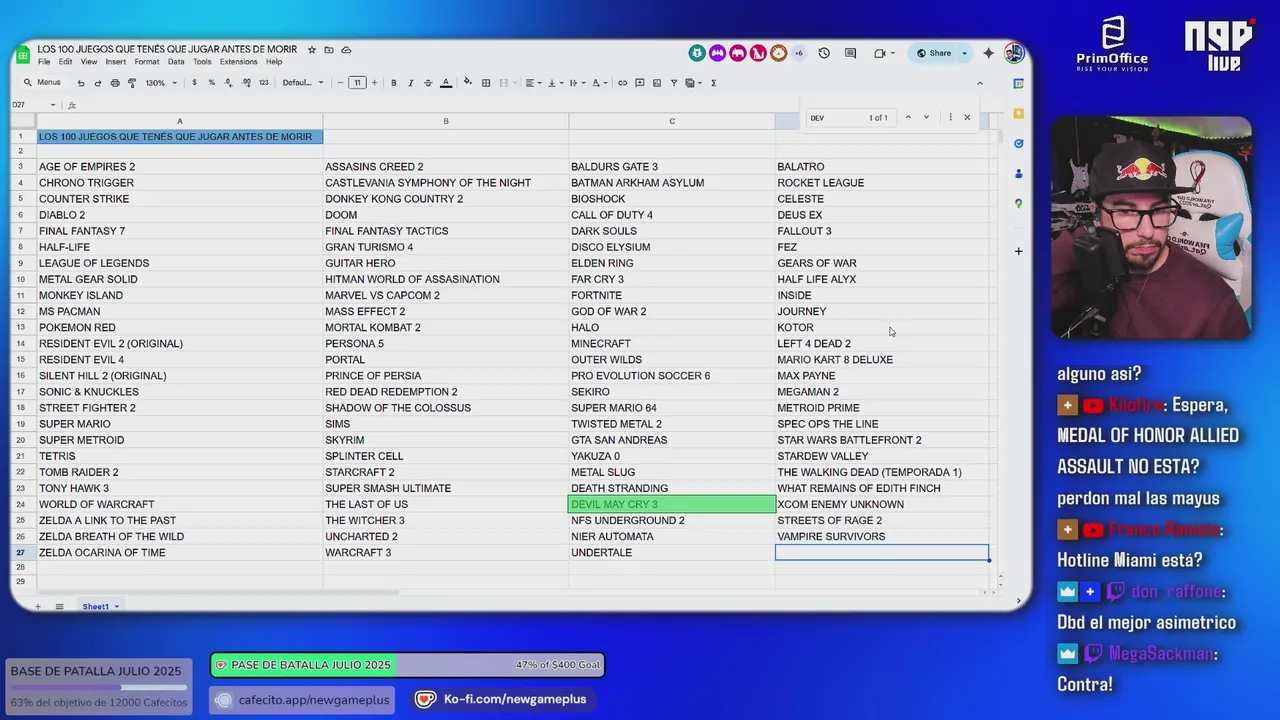The width and height of the screenshot is (1280, 720).
Task: Go to previous find result
Action: [x=908, y=118]
